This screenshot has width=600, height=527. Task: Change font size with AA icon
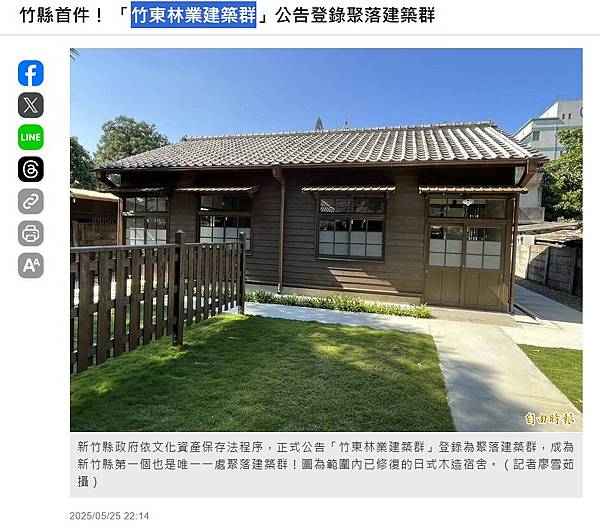coord(31,265)
